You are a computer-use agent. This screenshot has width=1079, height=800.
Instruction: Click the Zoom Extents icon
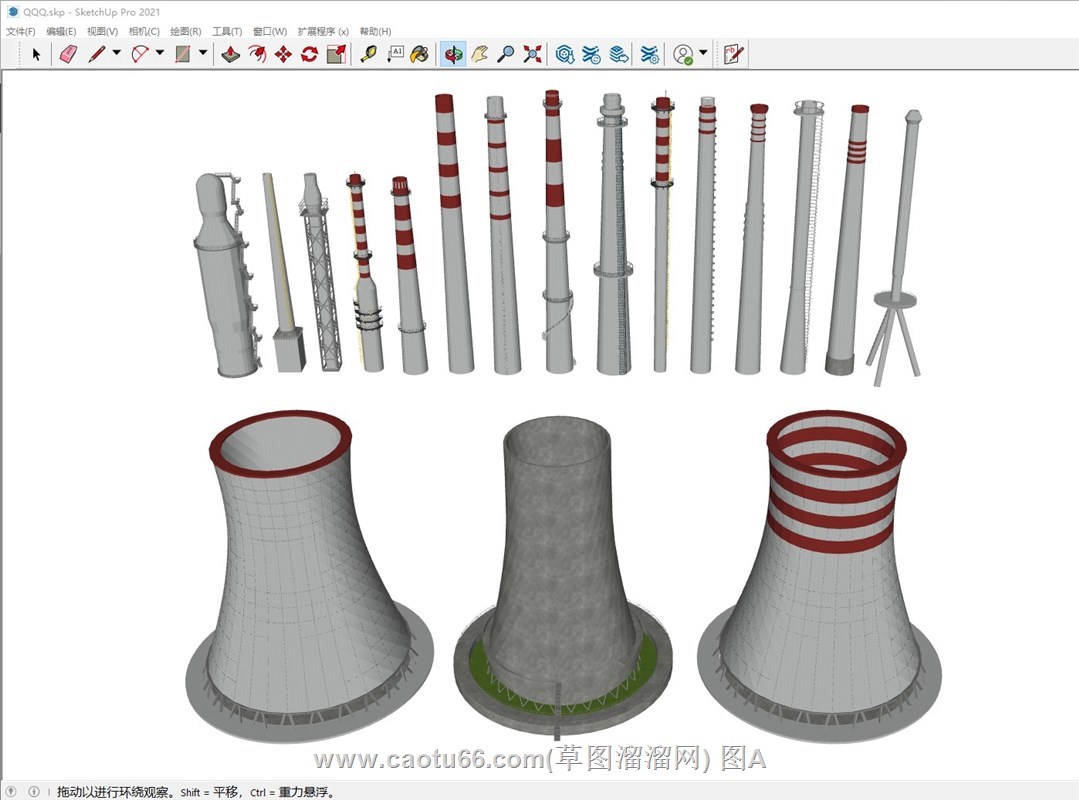533,54
